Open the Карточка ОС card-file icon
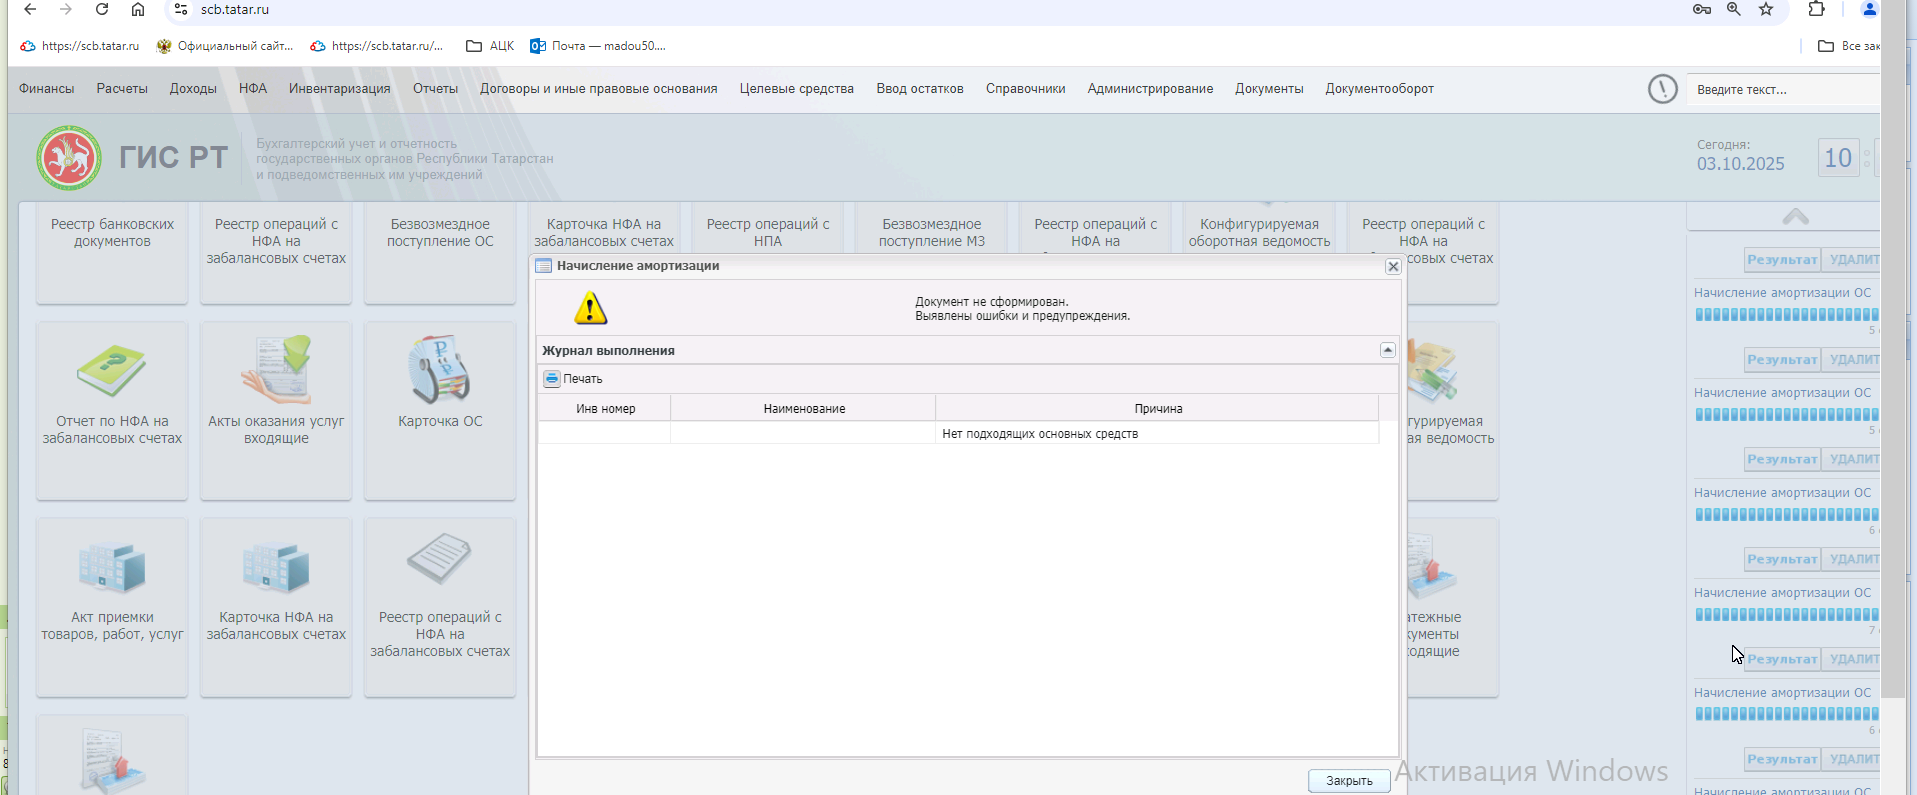Image resolution: width=1917 pixels, height=795 pixels. [440, 369]
